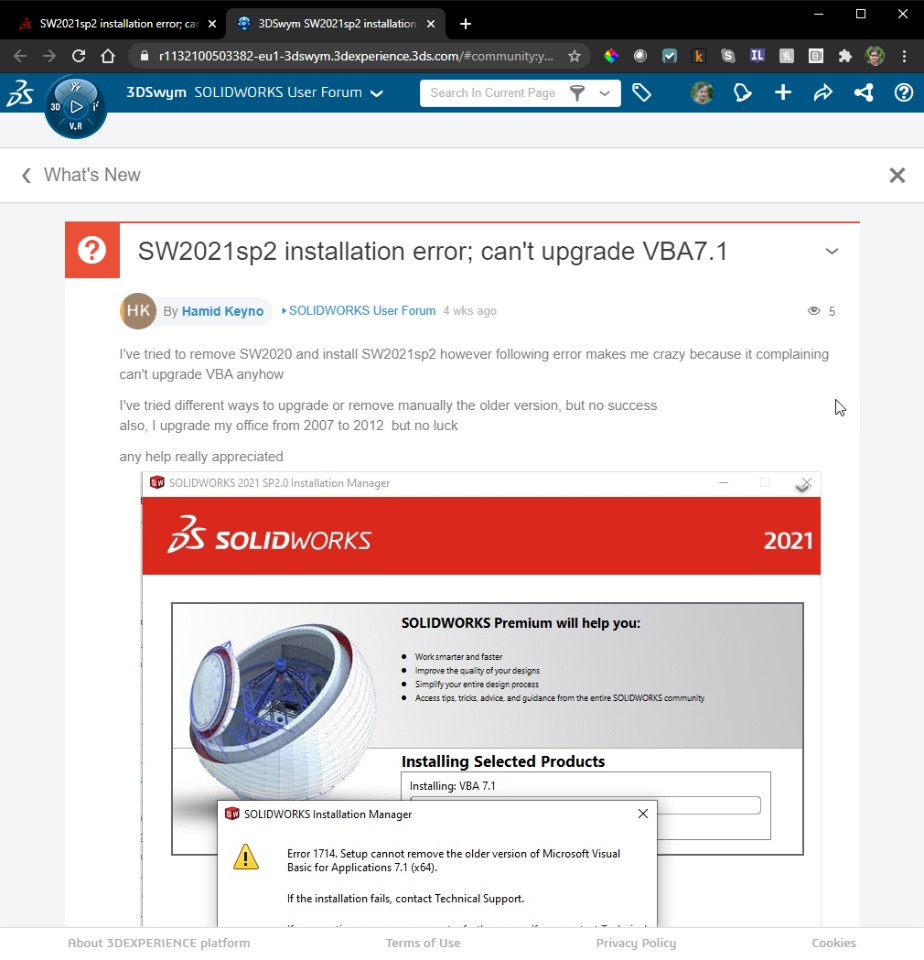
Task: Click the views eye icon
Action: pyautogui.click(x=814, y=311)
